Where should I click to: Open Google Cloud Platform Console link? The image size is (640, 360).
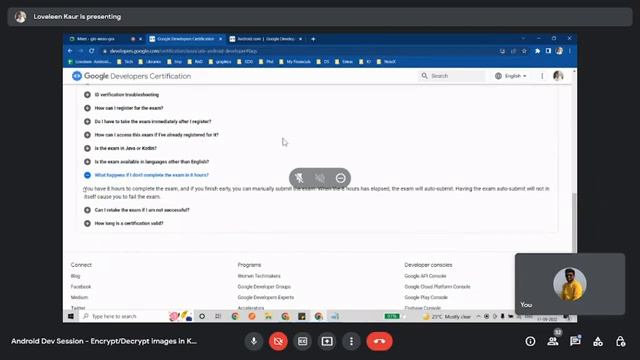(x=437, y=287)
